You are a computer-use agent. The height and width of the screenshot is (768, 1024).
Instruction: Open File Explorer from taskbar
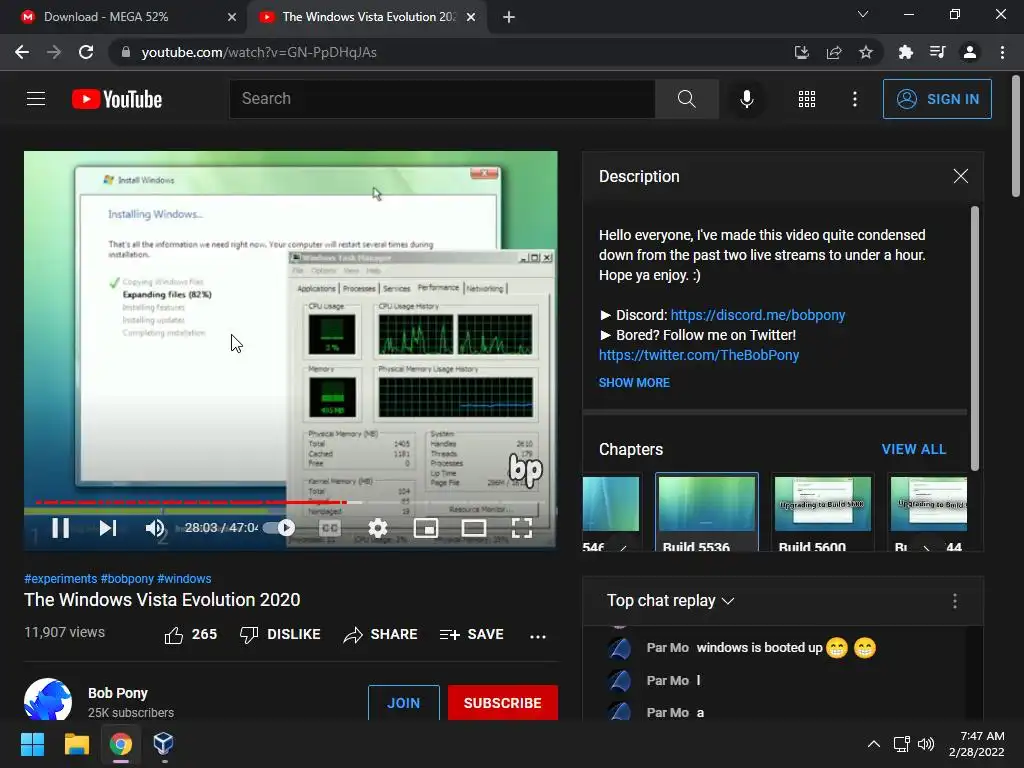click(x=76, y=744)
